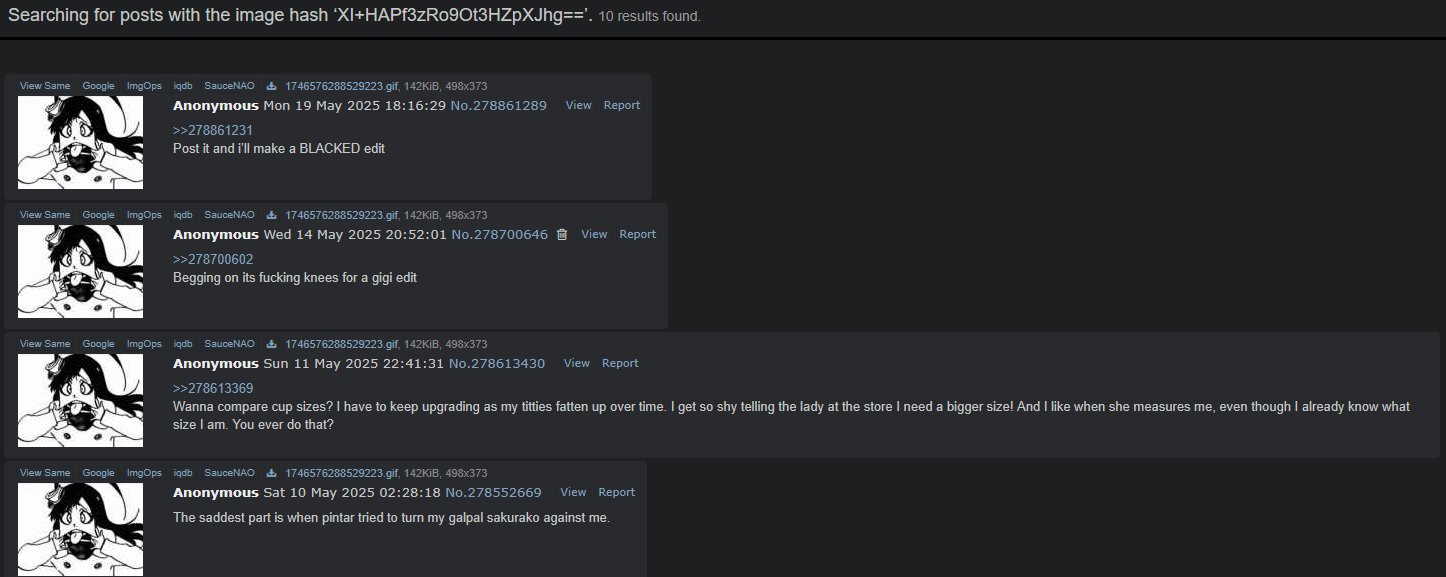
Task: Jump to the quoted post >>278613369
Action: [x=213, y=388]
